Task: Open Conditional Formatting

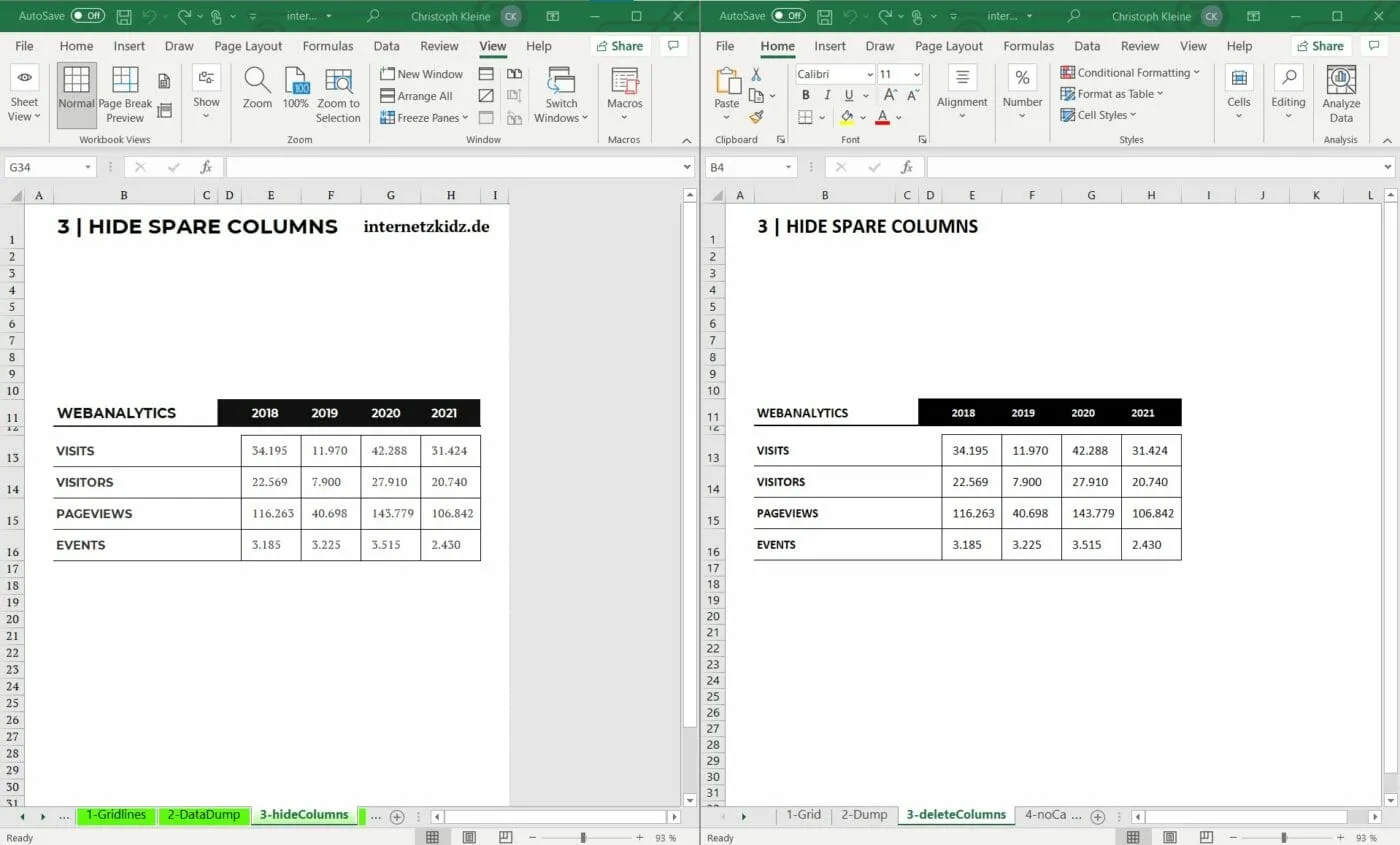Action: [x=1131, y=72]
